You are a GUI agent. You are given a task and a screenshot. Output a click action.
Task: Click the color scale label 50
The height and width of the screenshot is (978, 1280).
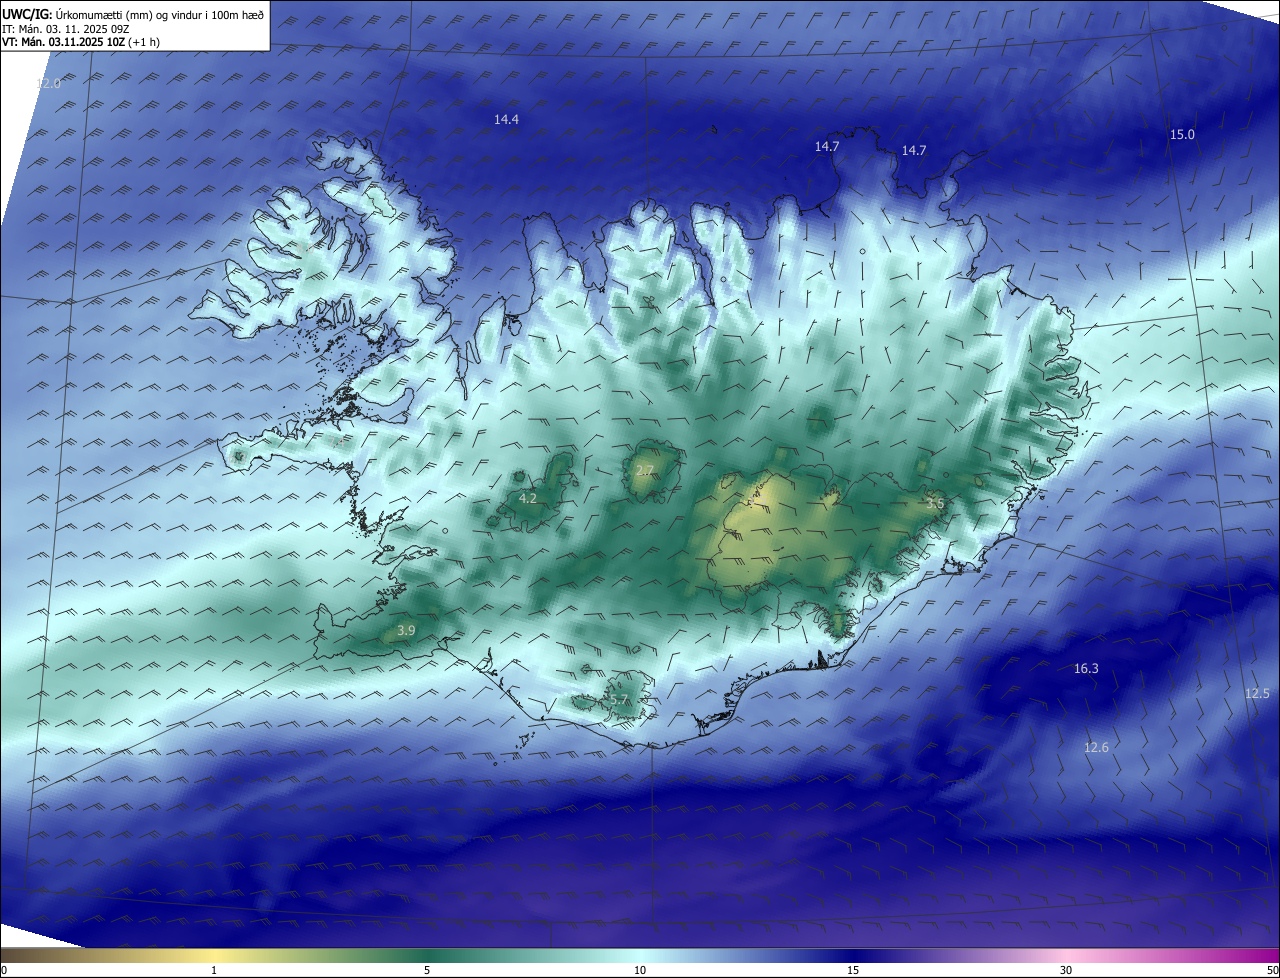1272,970
